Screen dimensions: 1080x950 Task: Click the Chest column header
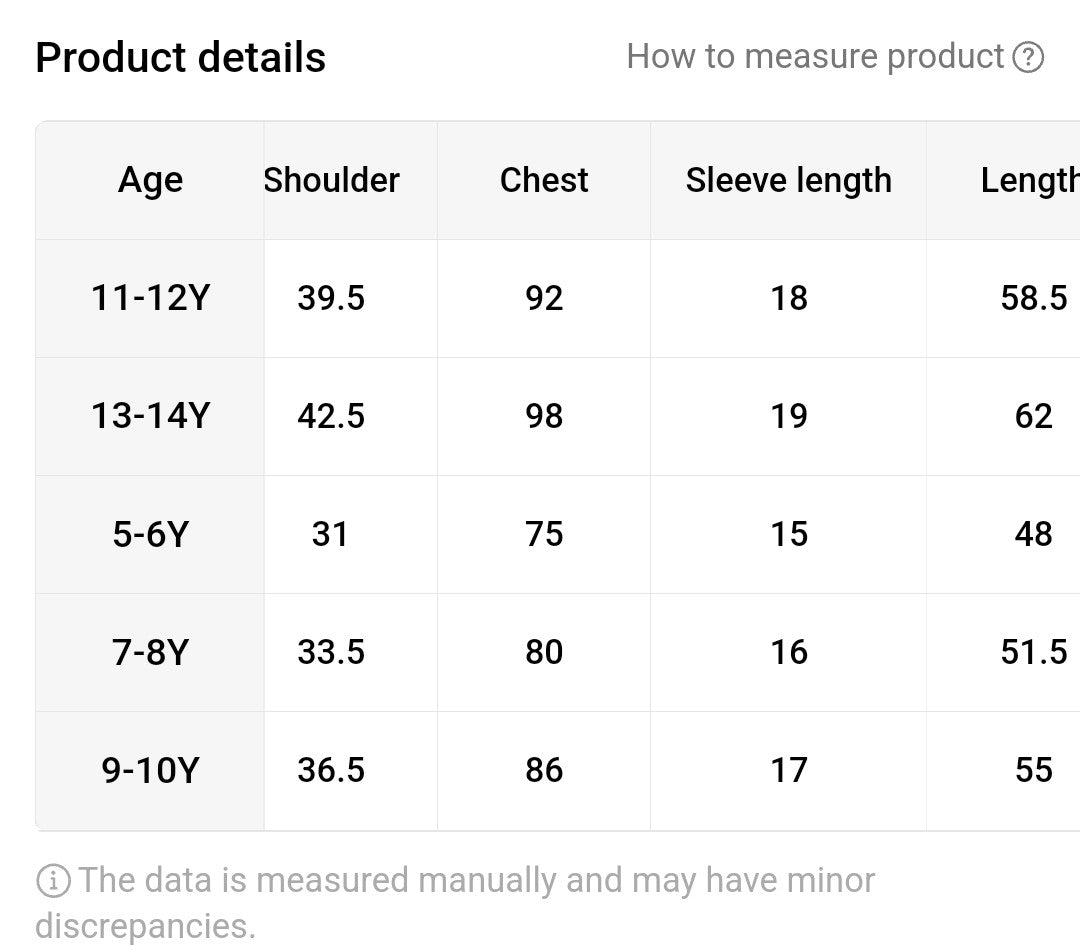(544, 180)
